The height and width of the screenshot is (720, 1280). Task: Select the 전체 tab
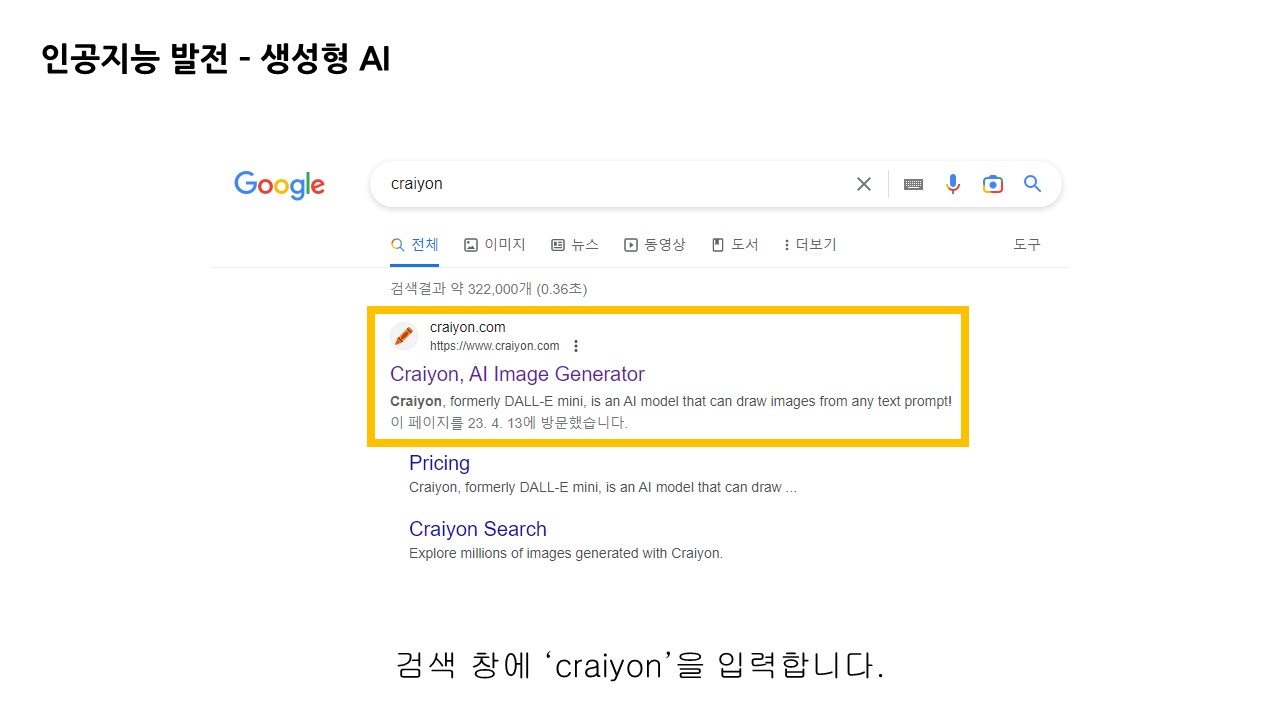(x=414, y=244)
